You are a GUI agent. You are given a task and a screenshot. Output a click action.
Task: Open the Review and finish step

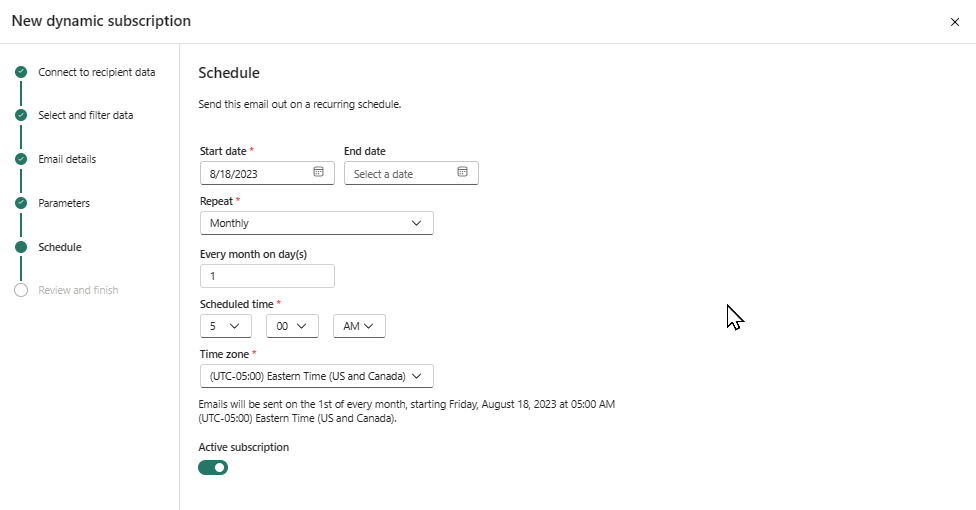(78, 290)
